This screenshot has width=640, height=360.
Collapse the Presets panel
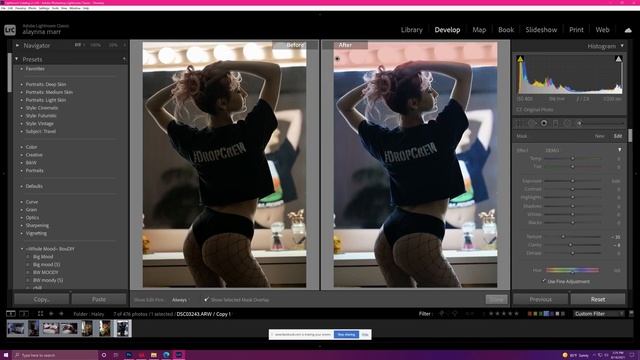[x=17, y=59]
